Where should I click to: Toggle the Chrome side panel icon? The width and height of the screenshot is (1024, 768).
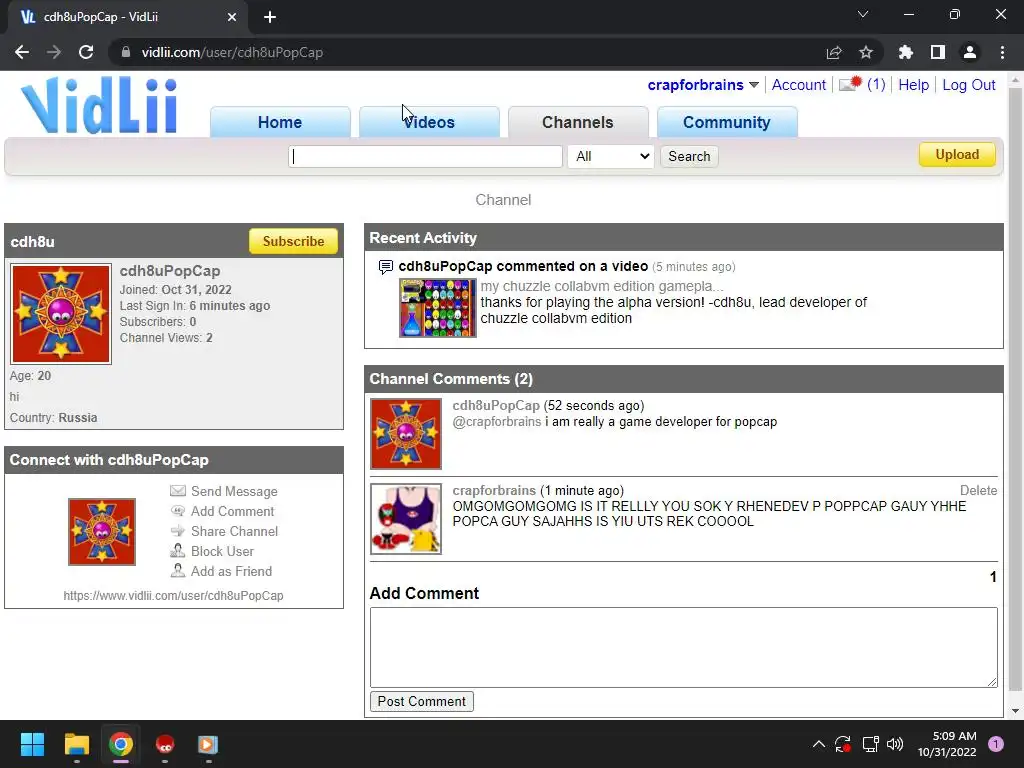point(938,52)
